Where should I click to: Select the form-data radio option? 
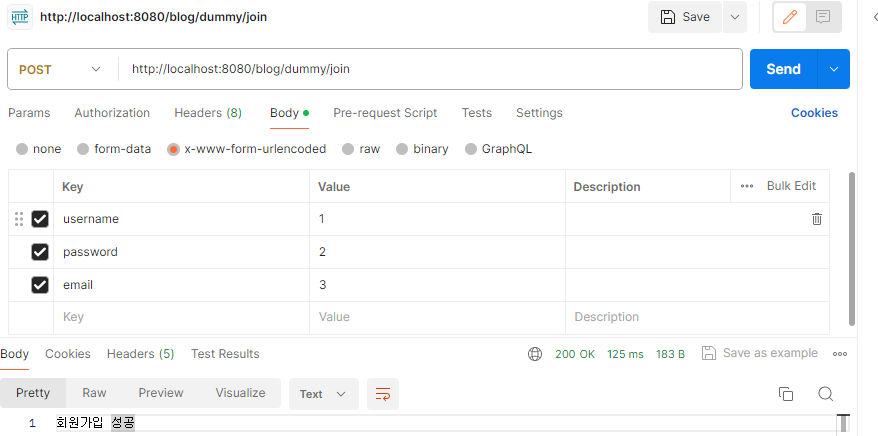(x=114, y=149)
